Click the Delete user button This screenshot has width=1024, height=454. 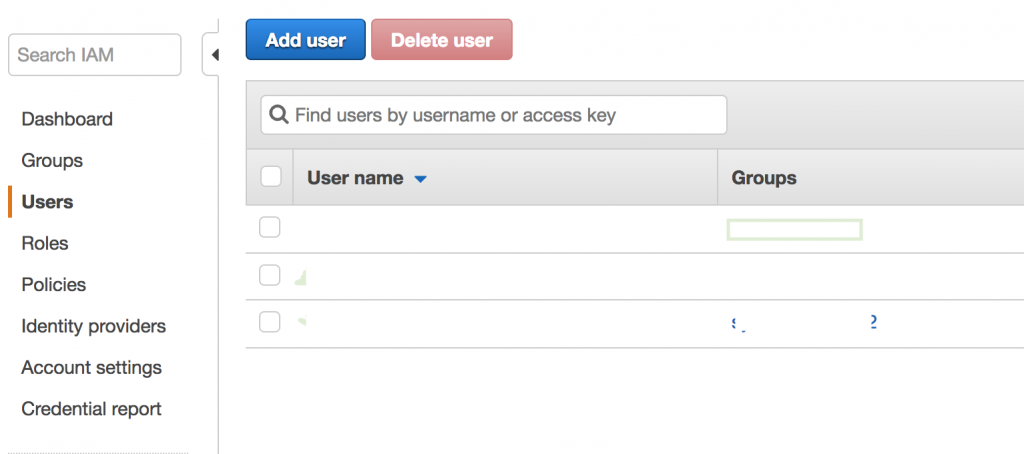coord(441,40)
